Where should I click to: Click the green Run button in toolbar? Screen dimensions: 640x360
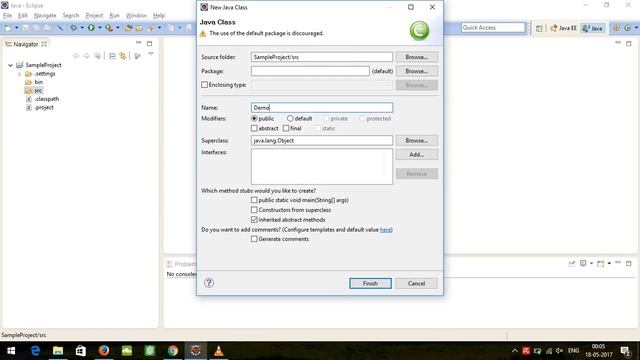(91, 28)
